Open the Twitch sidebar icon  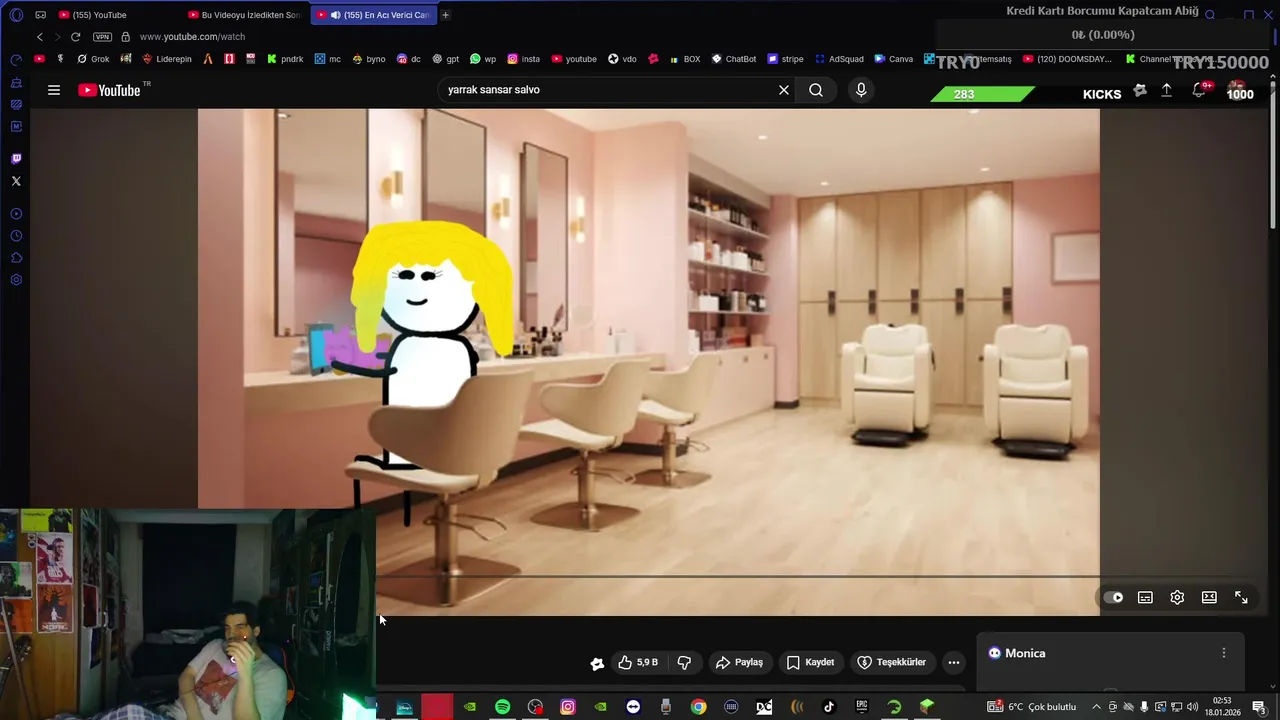[16, 159]
